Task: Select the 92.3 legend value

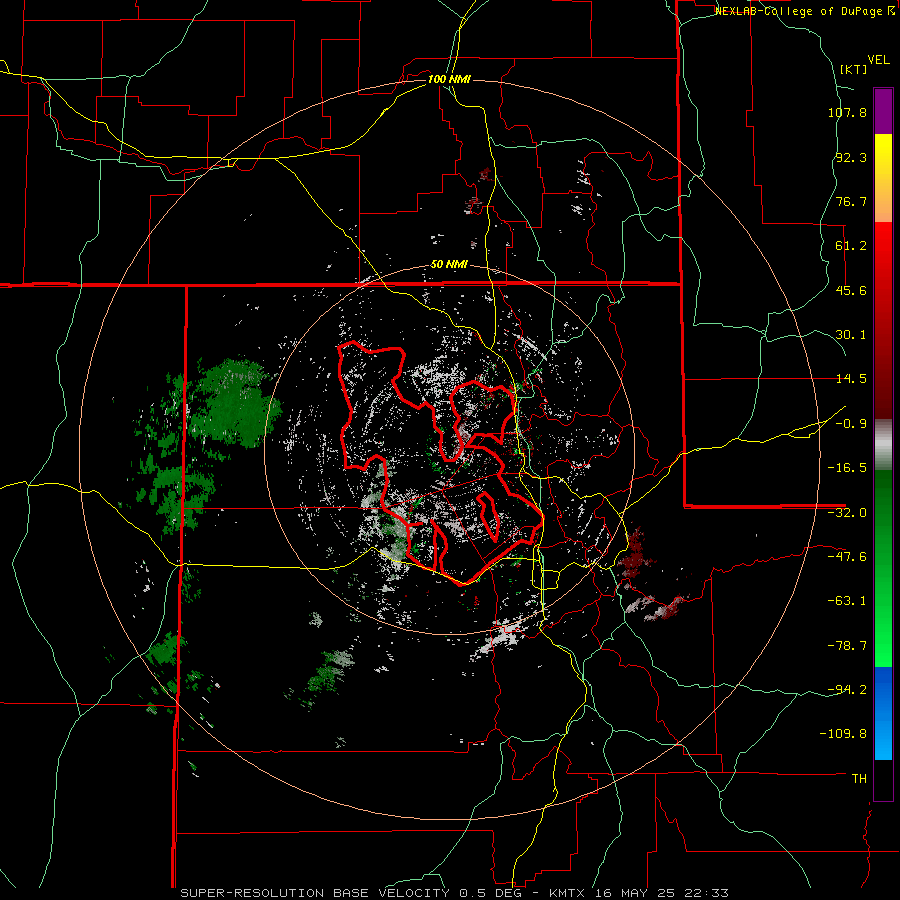Action: pyautogui.click(x=851, y=157)
